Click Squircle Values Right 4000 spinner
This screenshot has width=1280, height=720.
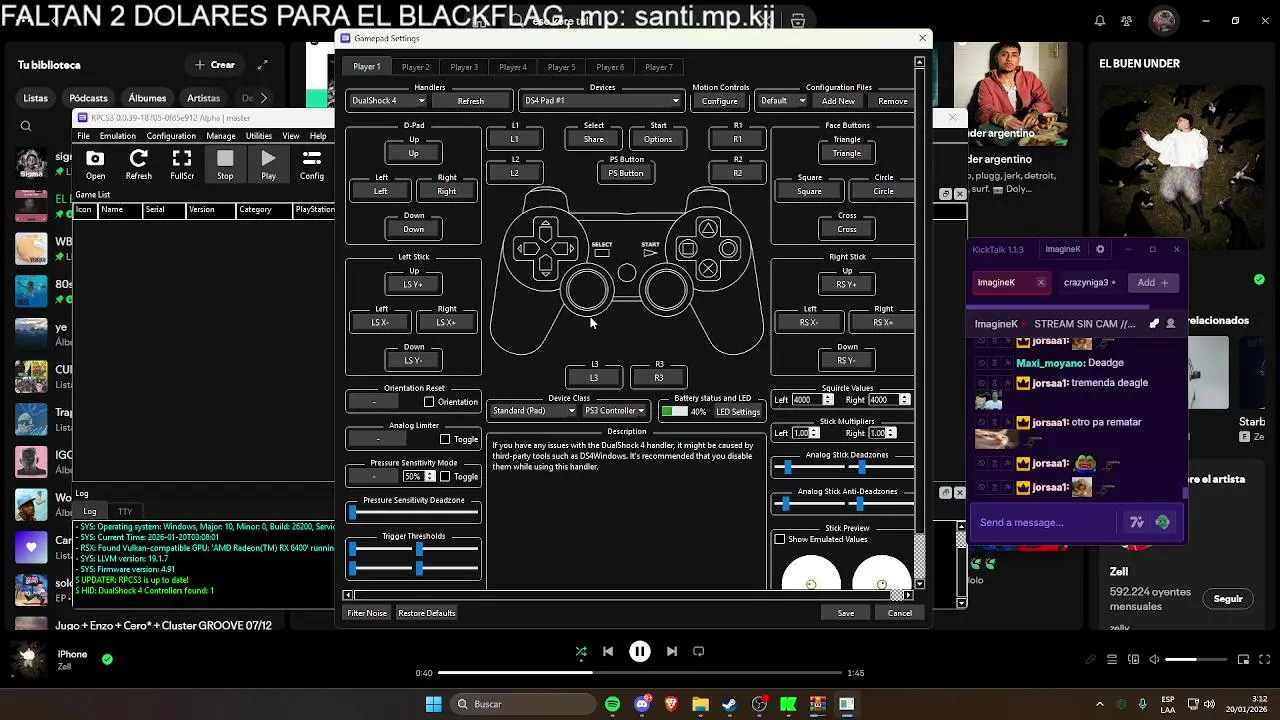click(889, 400)
